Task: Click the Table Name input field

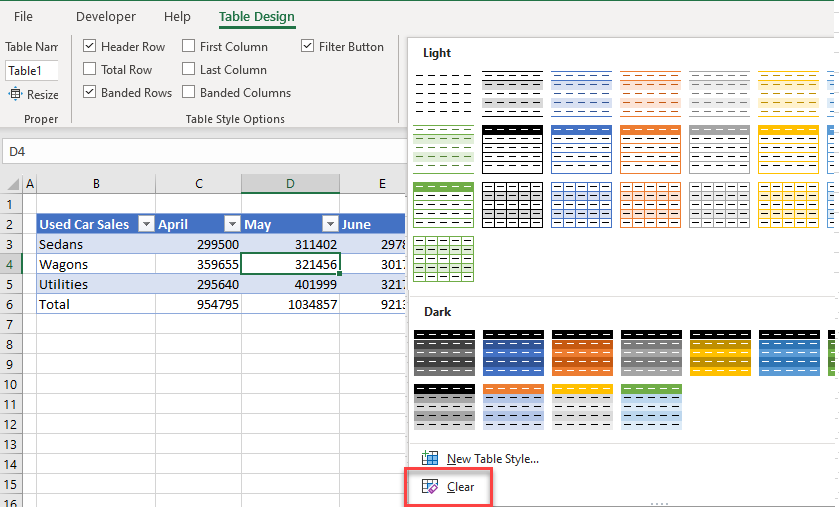Action: click(x=32, y=71)
